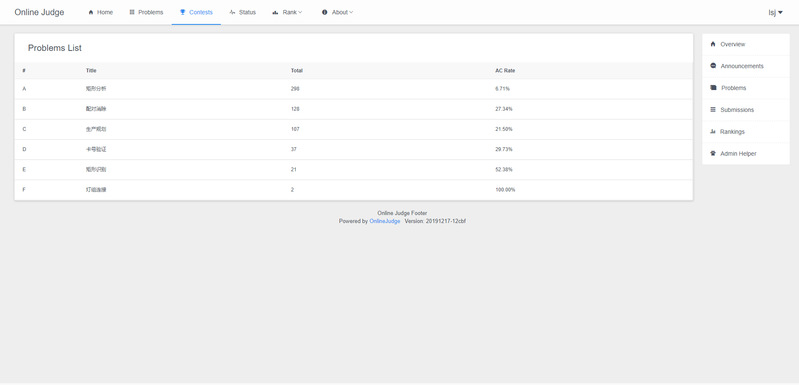This screenshot has height=385, width=799.
Task: Click the About info circle icon
Action: (325, 12)
